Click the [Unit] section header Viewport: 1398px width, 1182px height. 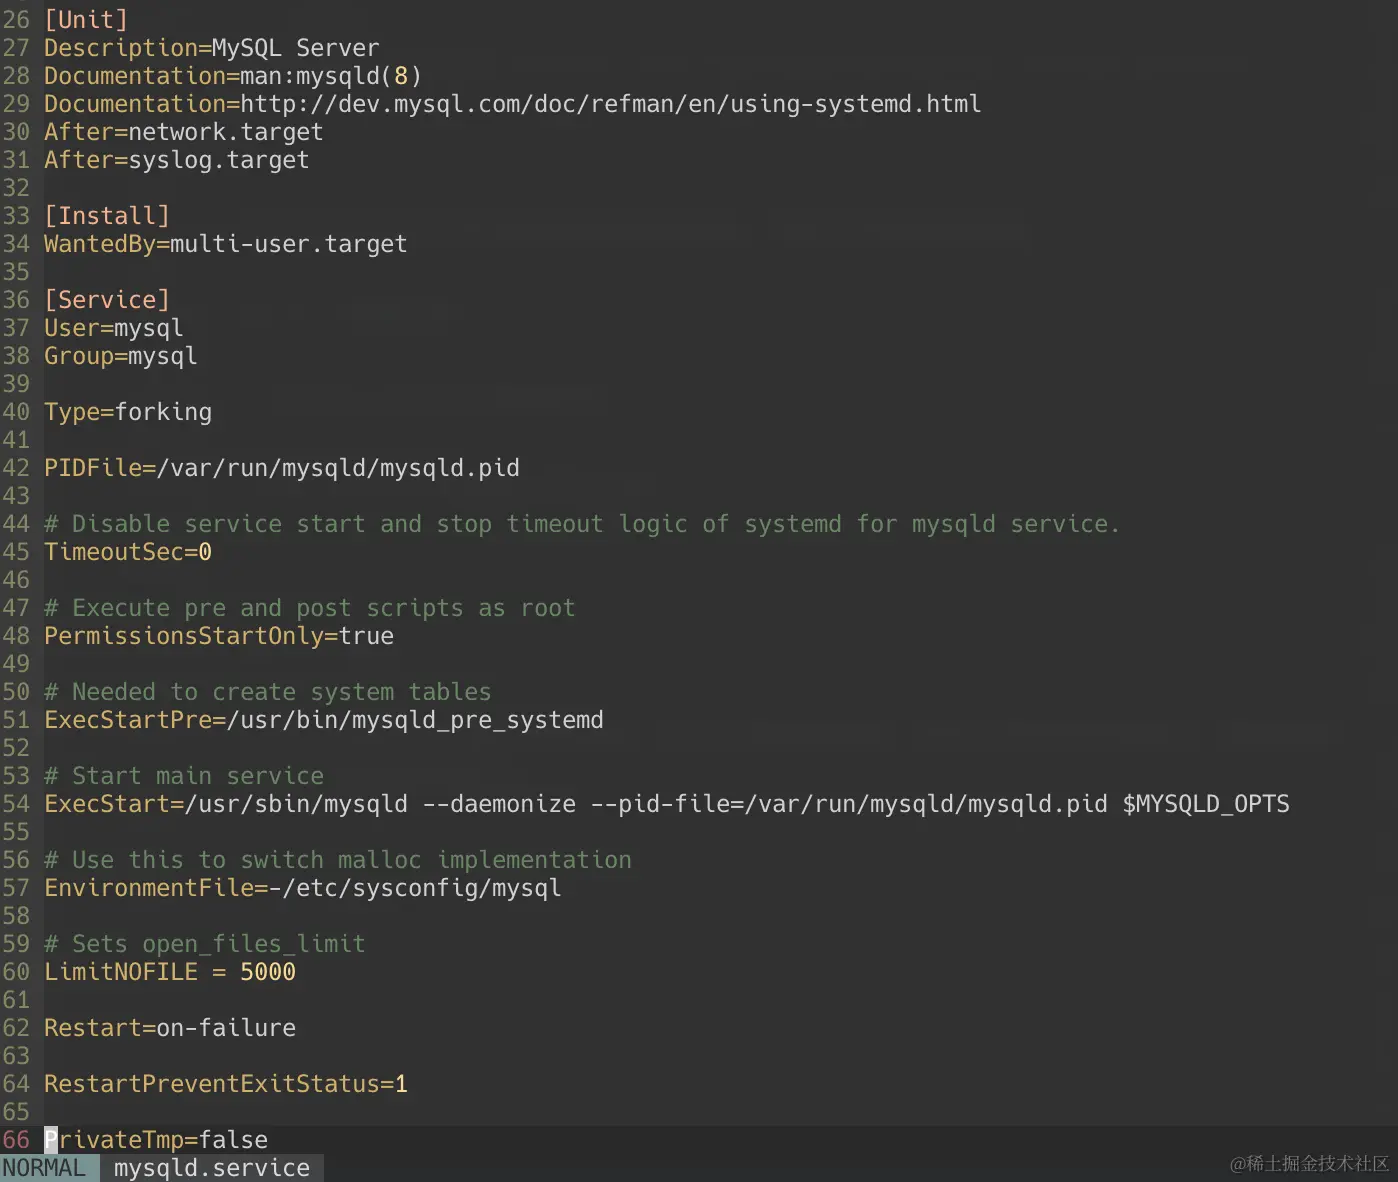[x=85, y=19]
